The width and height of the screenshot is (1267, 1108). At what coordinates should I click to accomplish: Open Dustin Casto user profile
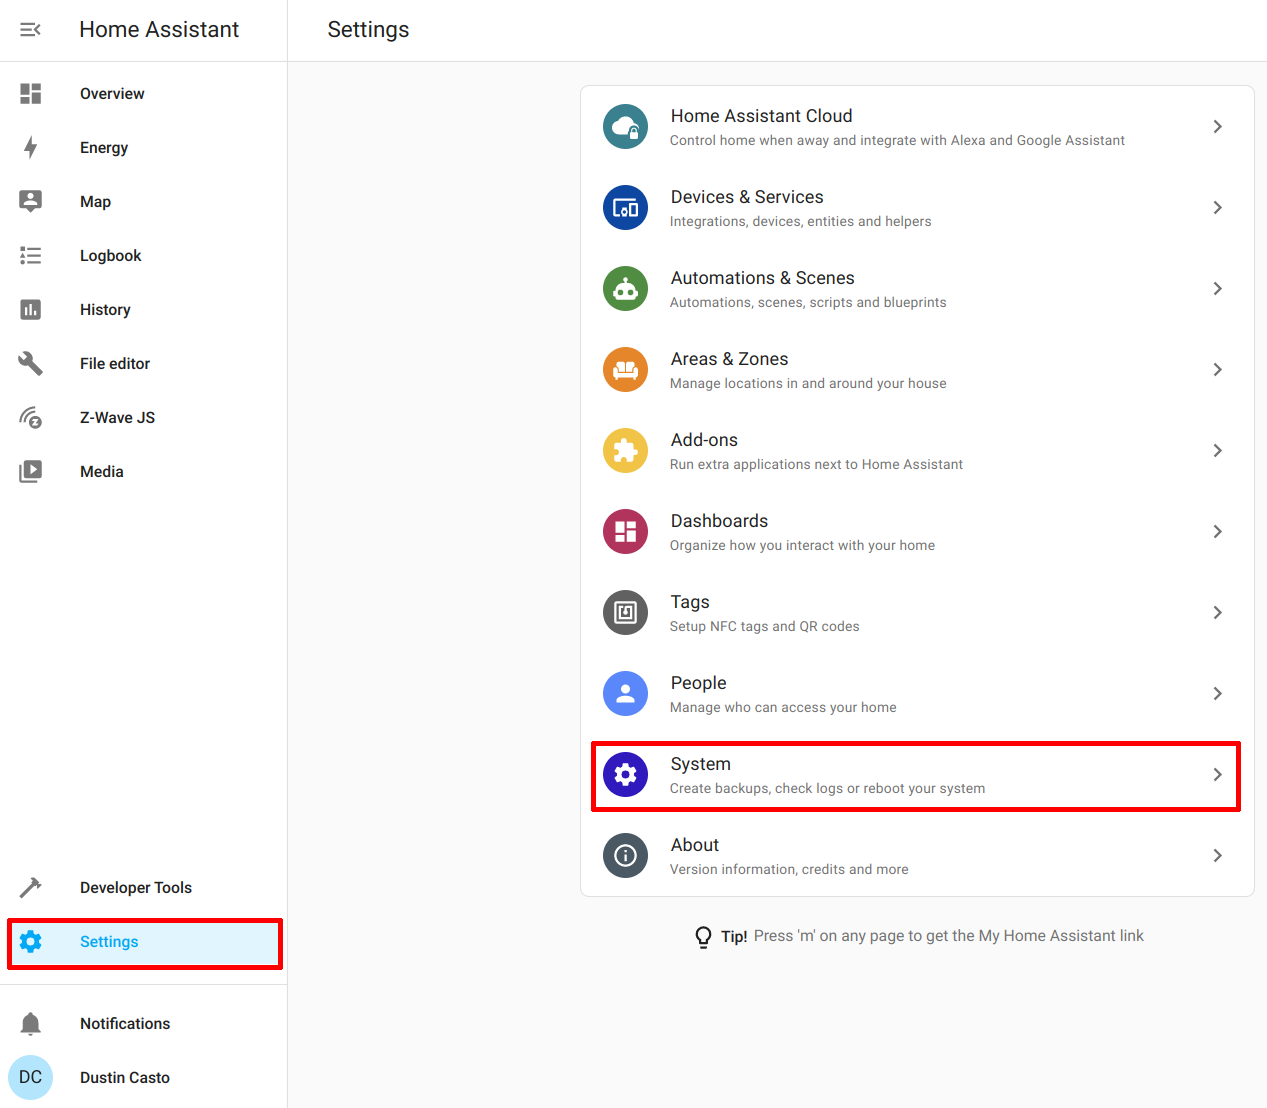[125, 1078]
